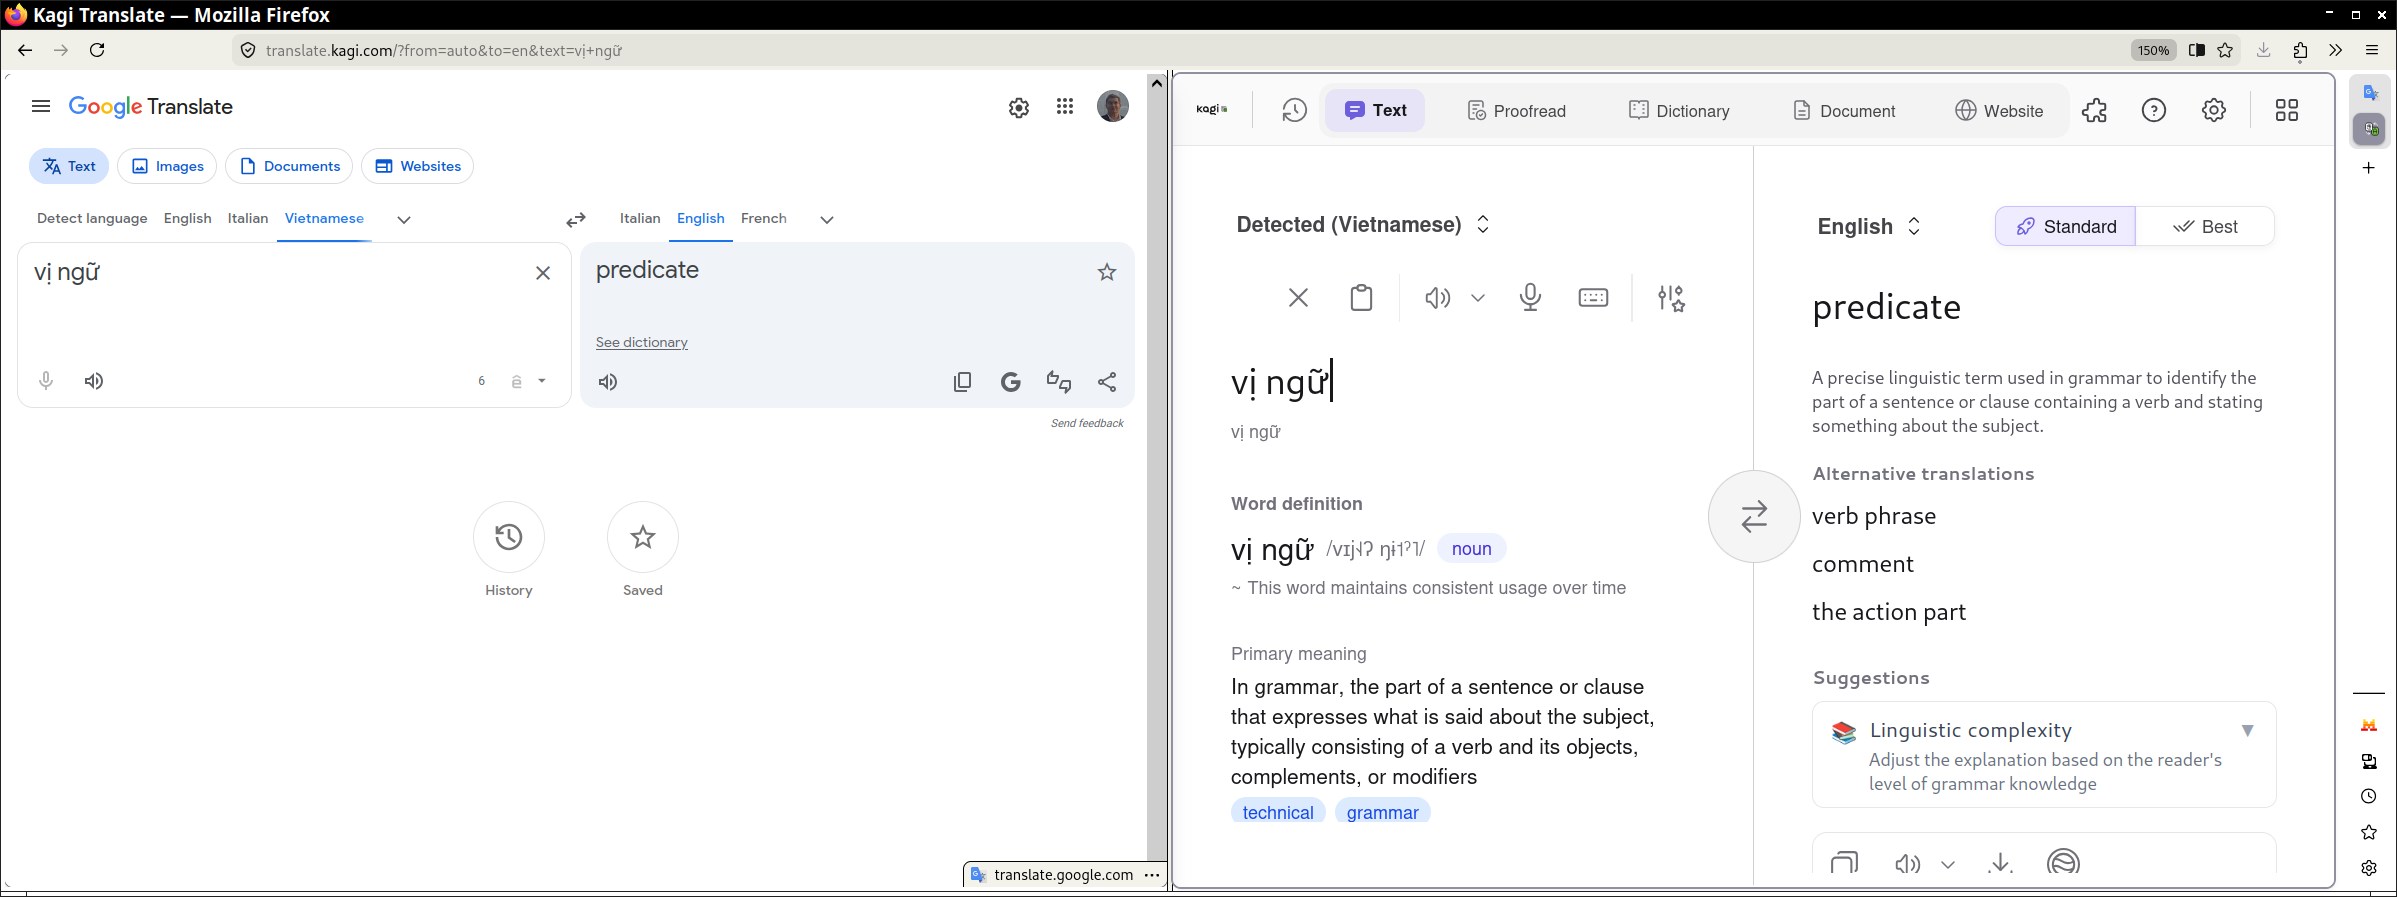
Task: Share the Google translation result
Action: pos(1107,382)
